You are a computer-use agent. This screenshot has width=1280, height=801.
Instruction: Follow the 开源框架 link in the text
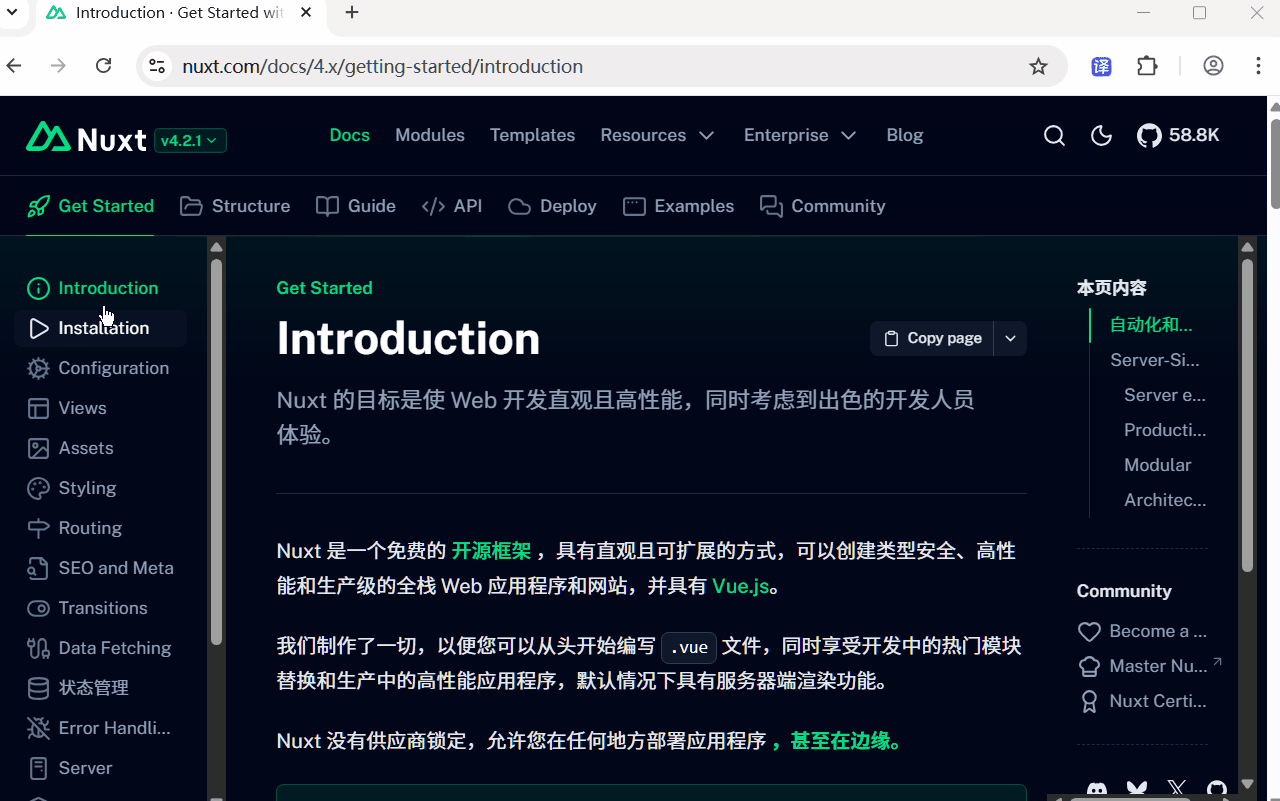pos(491,550)
